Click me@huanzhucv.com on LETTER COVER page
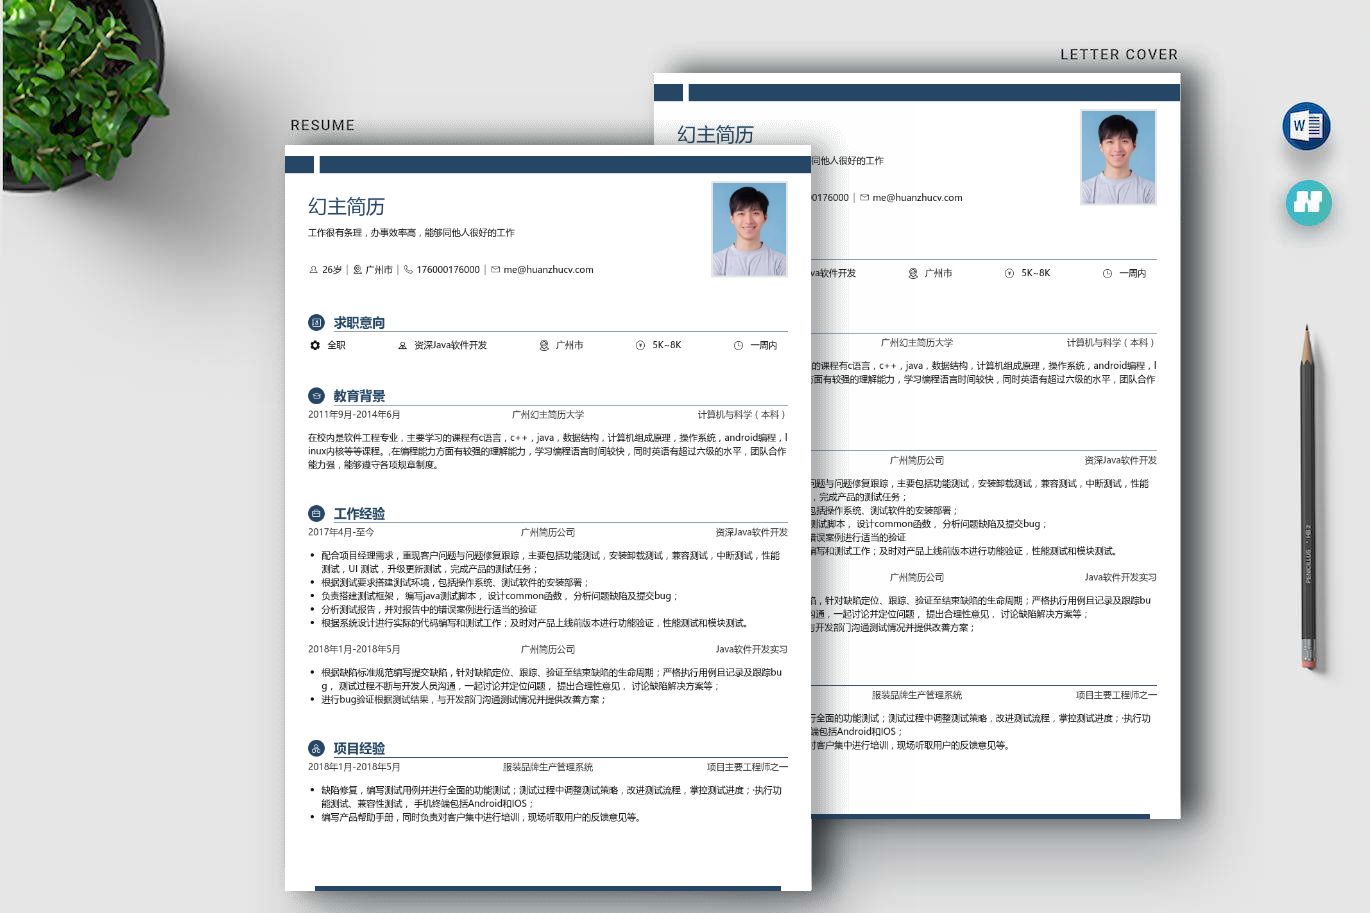1370x913 pixels. tap(917, 198)
